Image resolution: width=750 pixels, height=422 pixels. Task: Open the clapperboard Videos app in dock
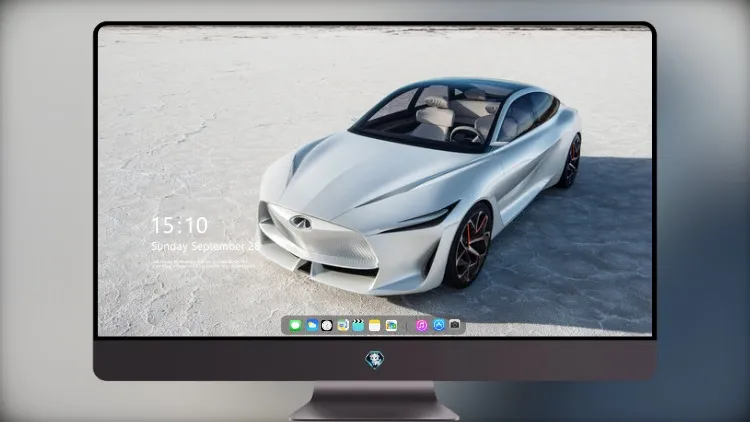pyautogui.click(x=358, y=325)
